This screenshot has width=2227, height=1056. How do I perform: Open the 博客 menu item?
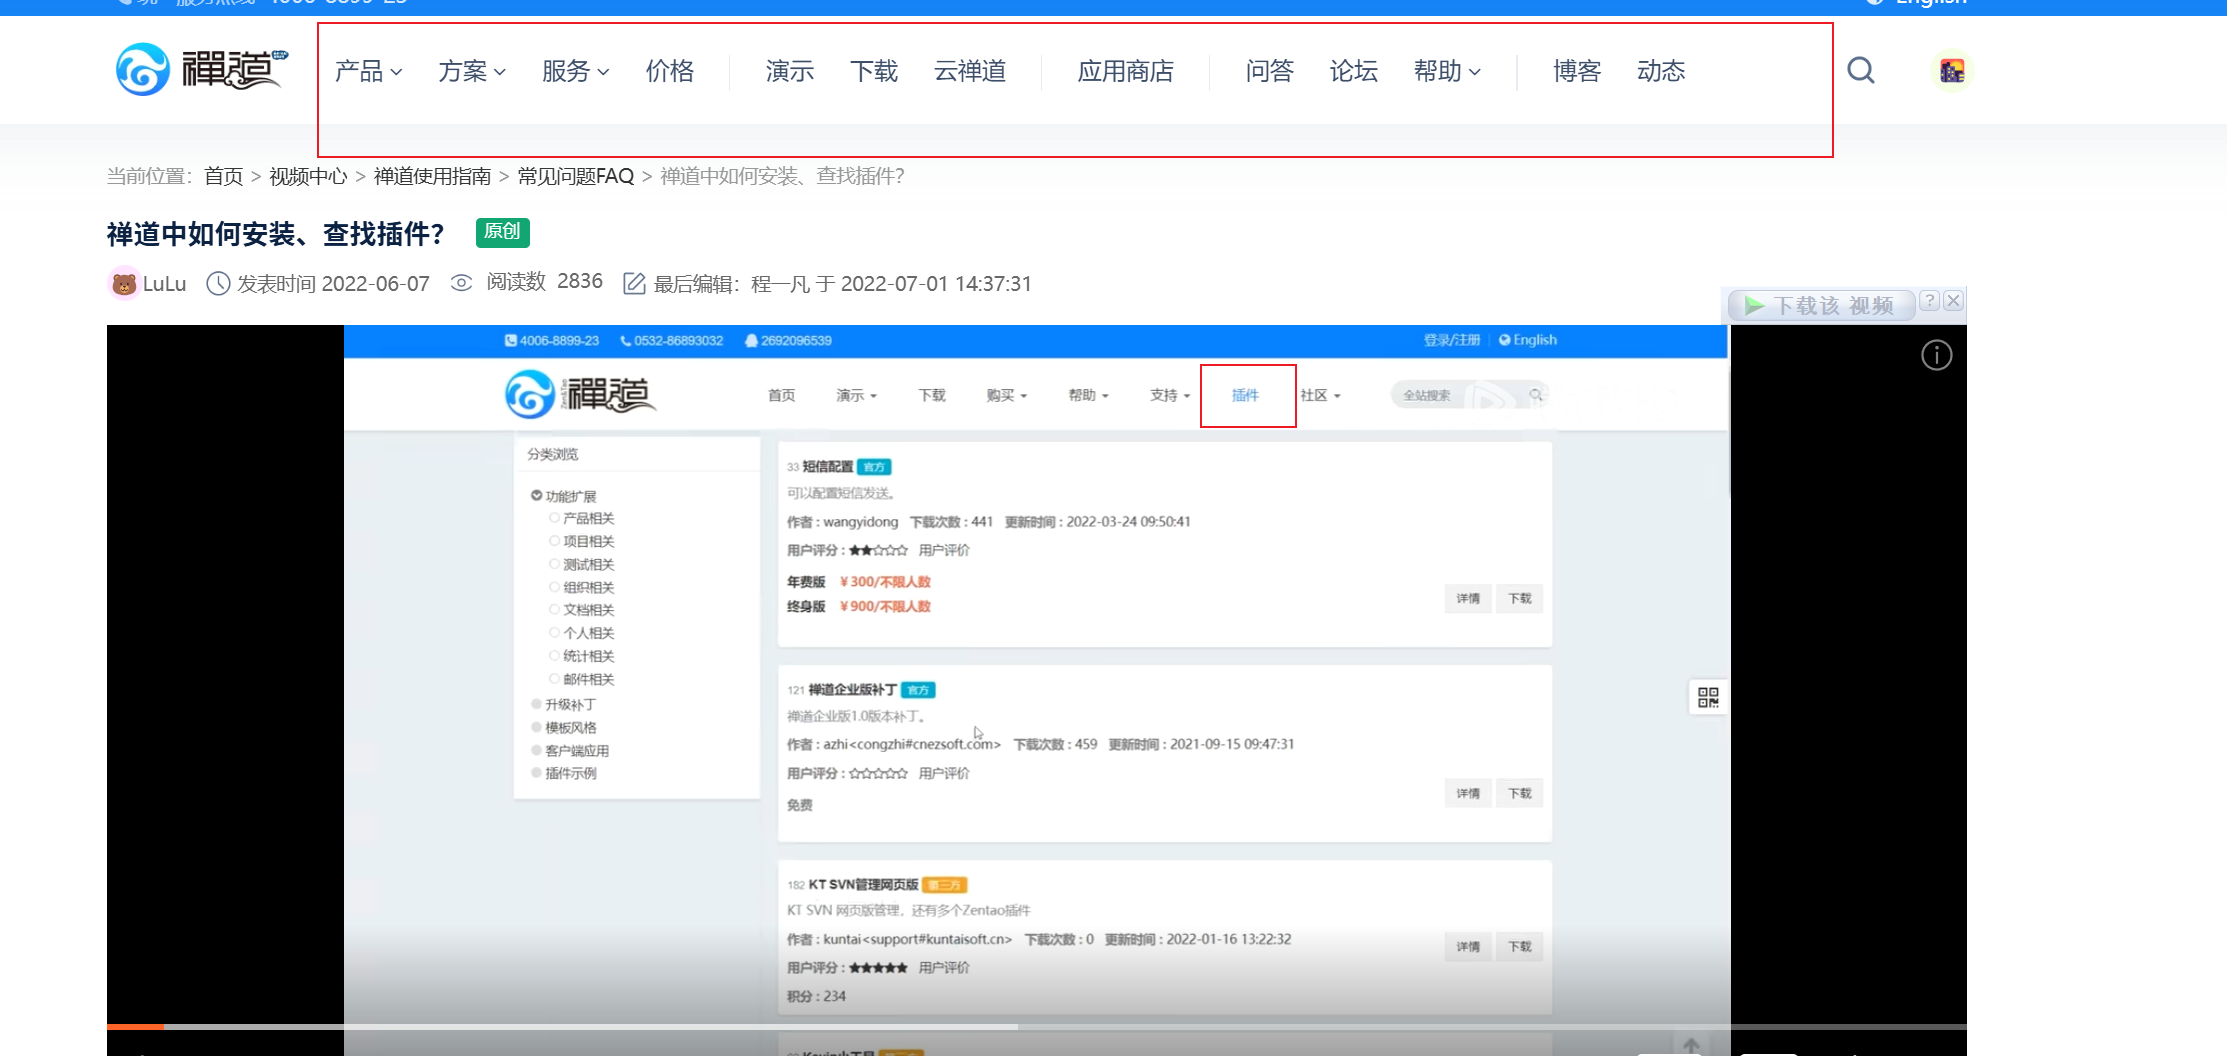coord(1577,71)
